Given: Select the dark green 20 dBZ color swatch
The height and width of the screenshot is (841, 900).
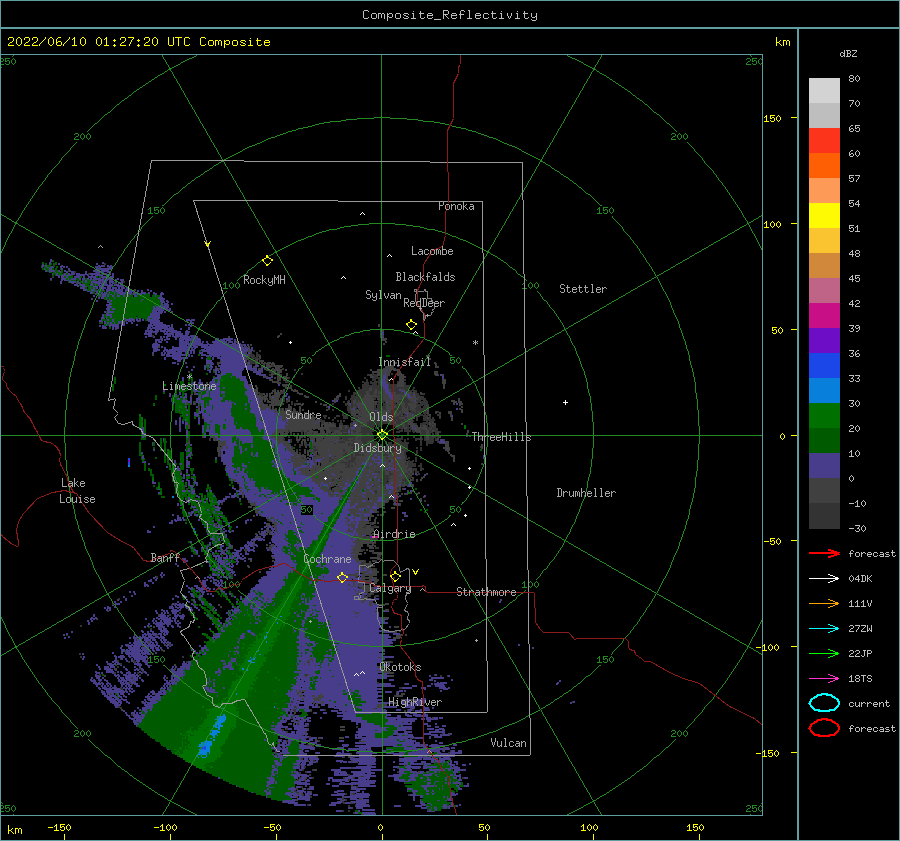Looking at the screenshot, I should [x=824, y=440].
